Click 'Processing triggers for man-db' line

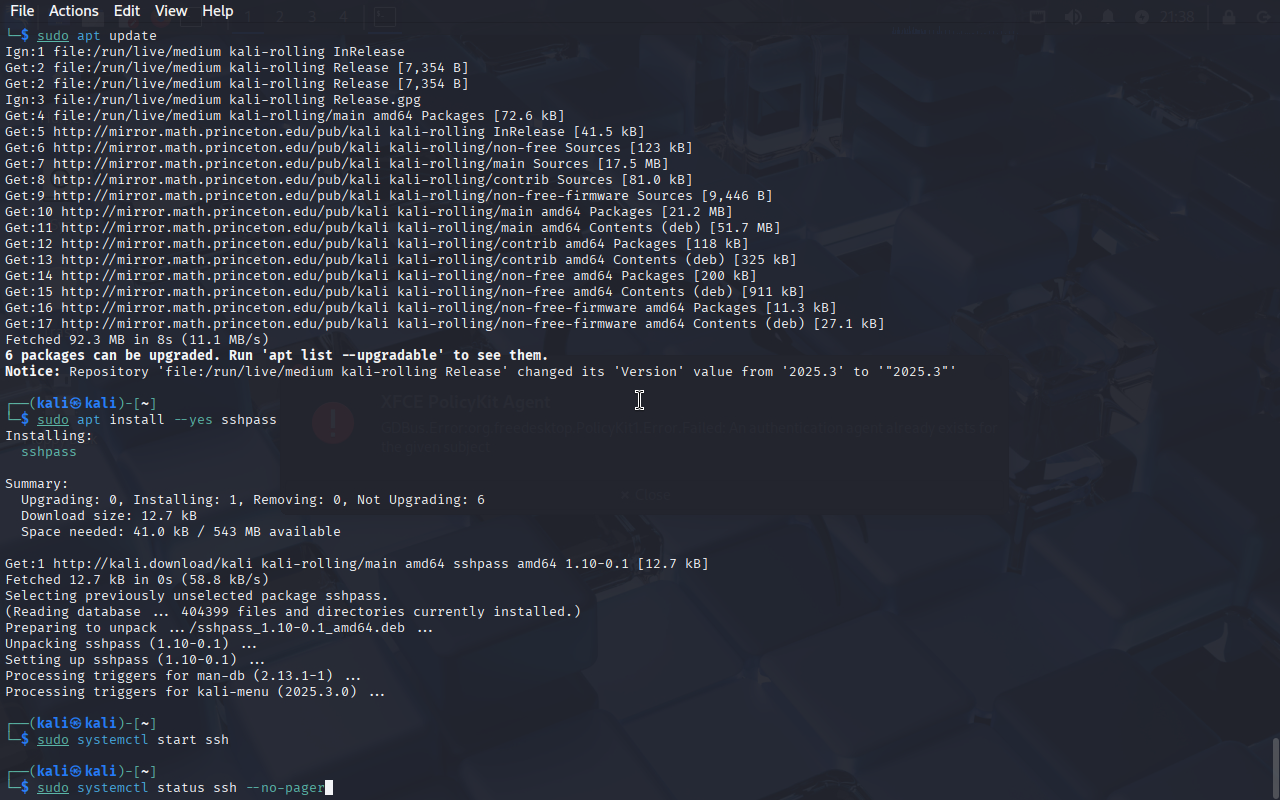pos(183,676)
